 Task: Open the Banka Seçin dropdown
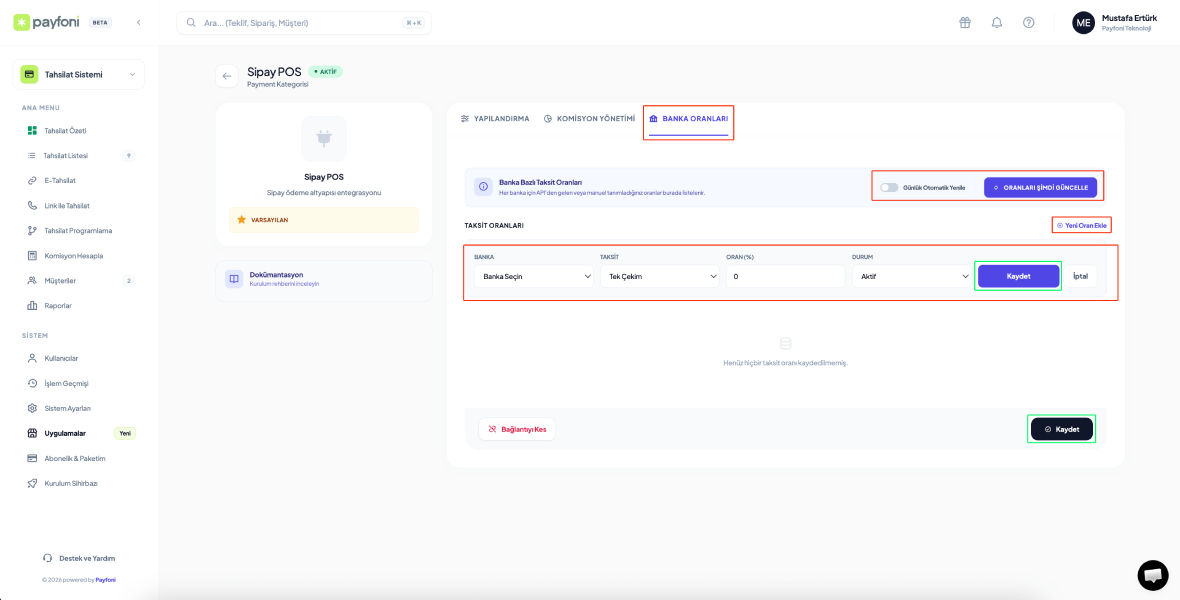tap(533, 276)
